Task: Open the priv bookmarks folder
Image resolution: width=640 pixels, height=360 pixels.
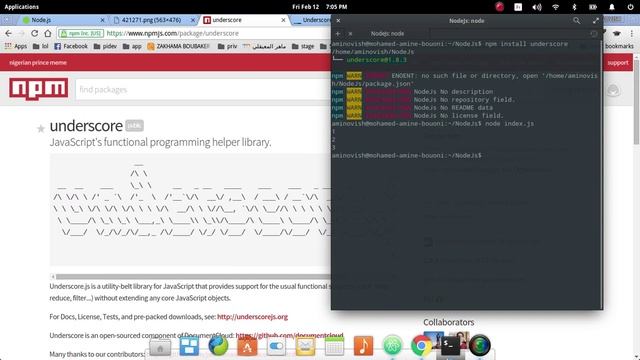Action: [x=227, y=47]
